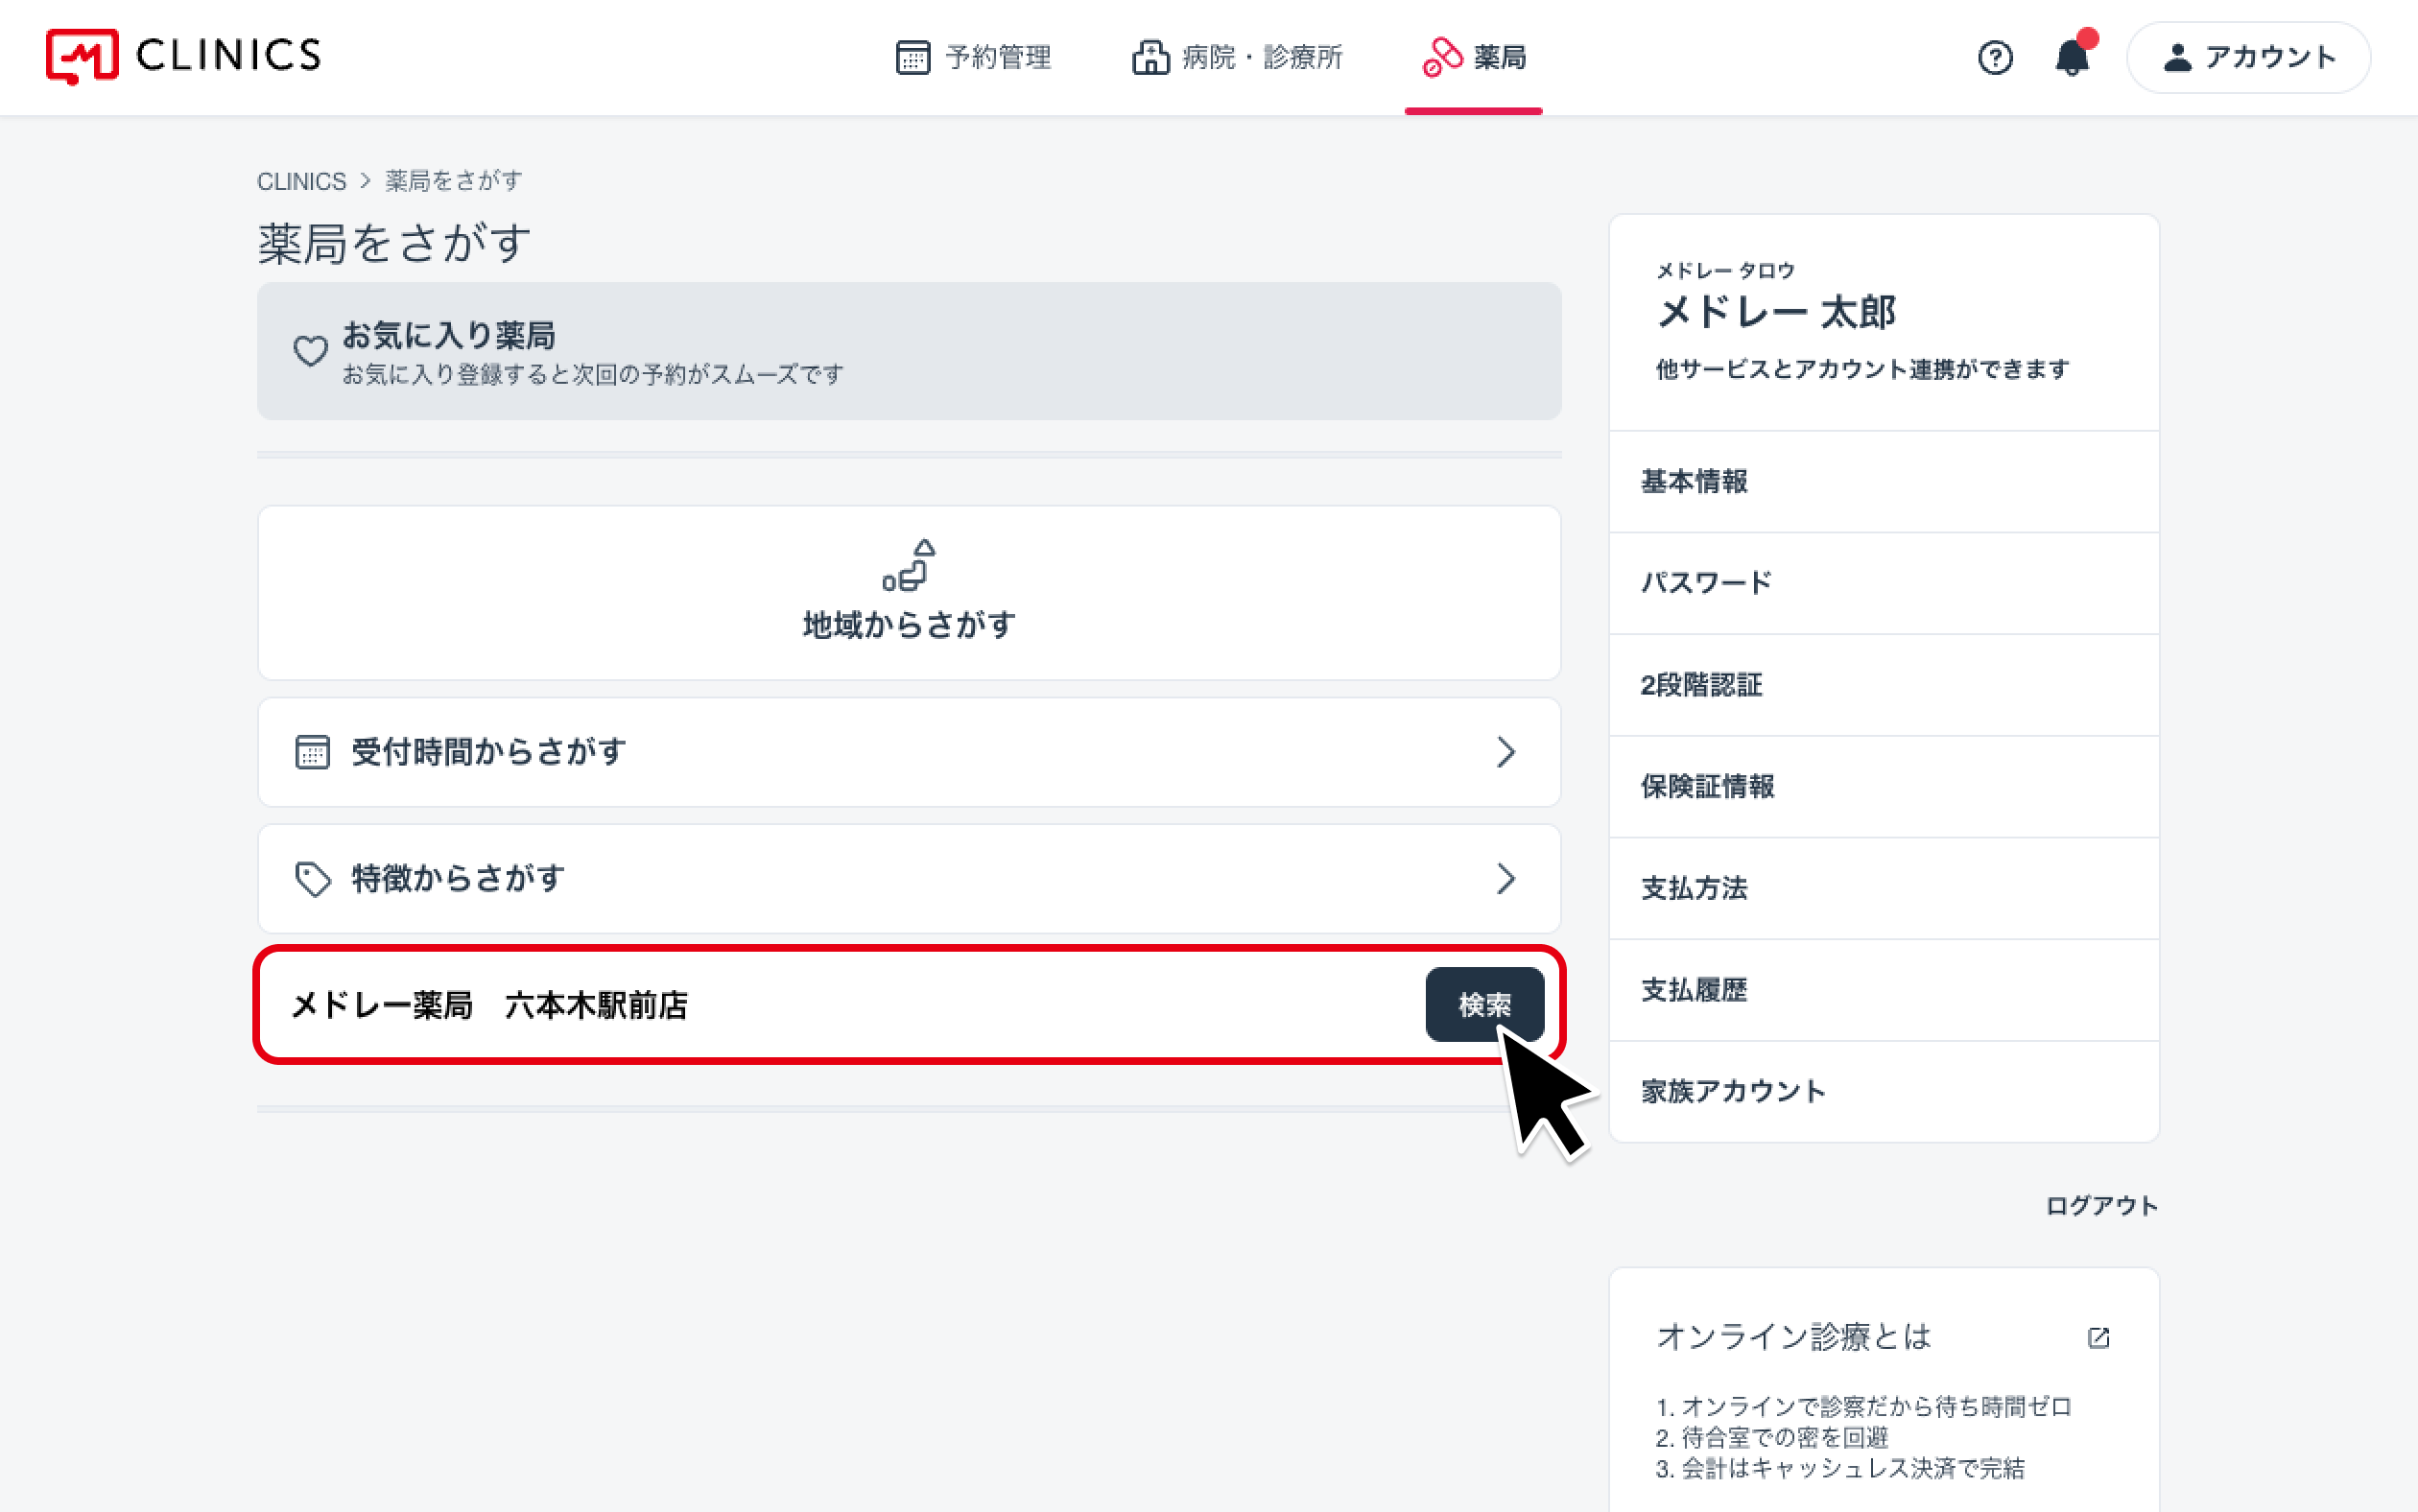Click the 薬局をさがす breadcrumb
This screenshot has width=2418, height=1512.
coord(453,181)
